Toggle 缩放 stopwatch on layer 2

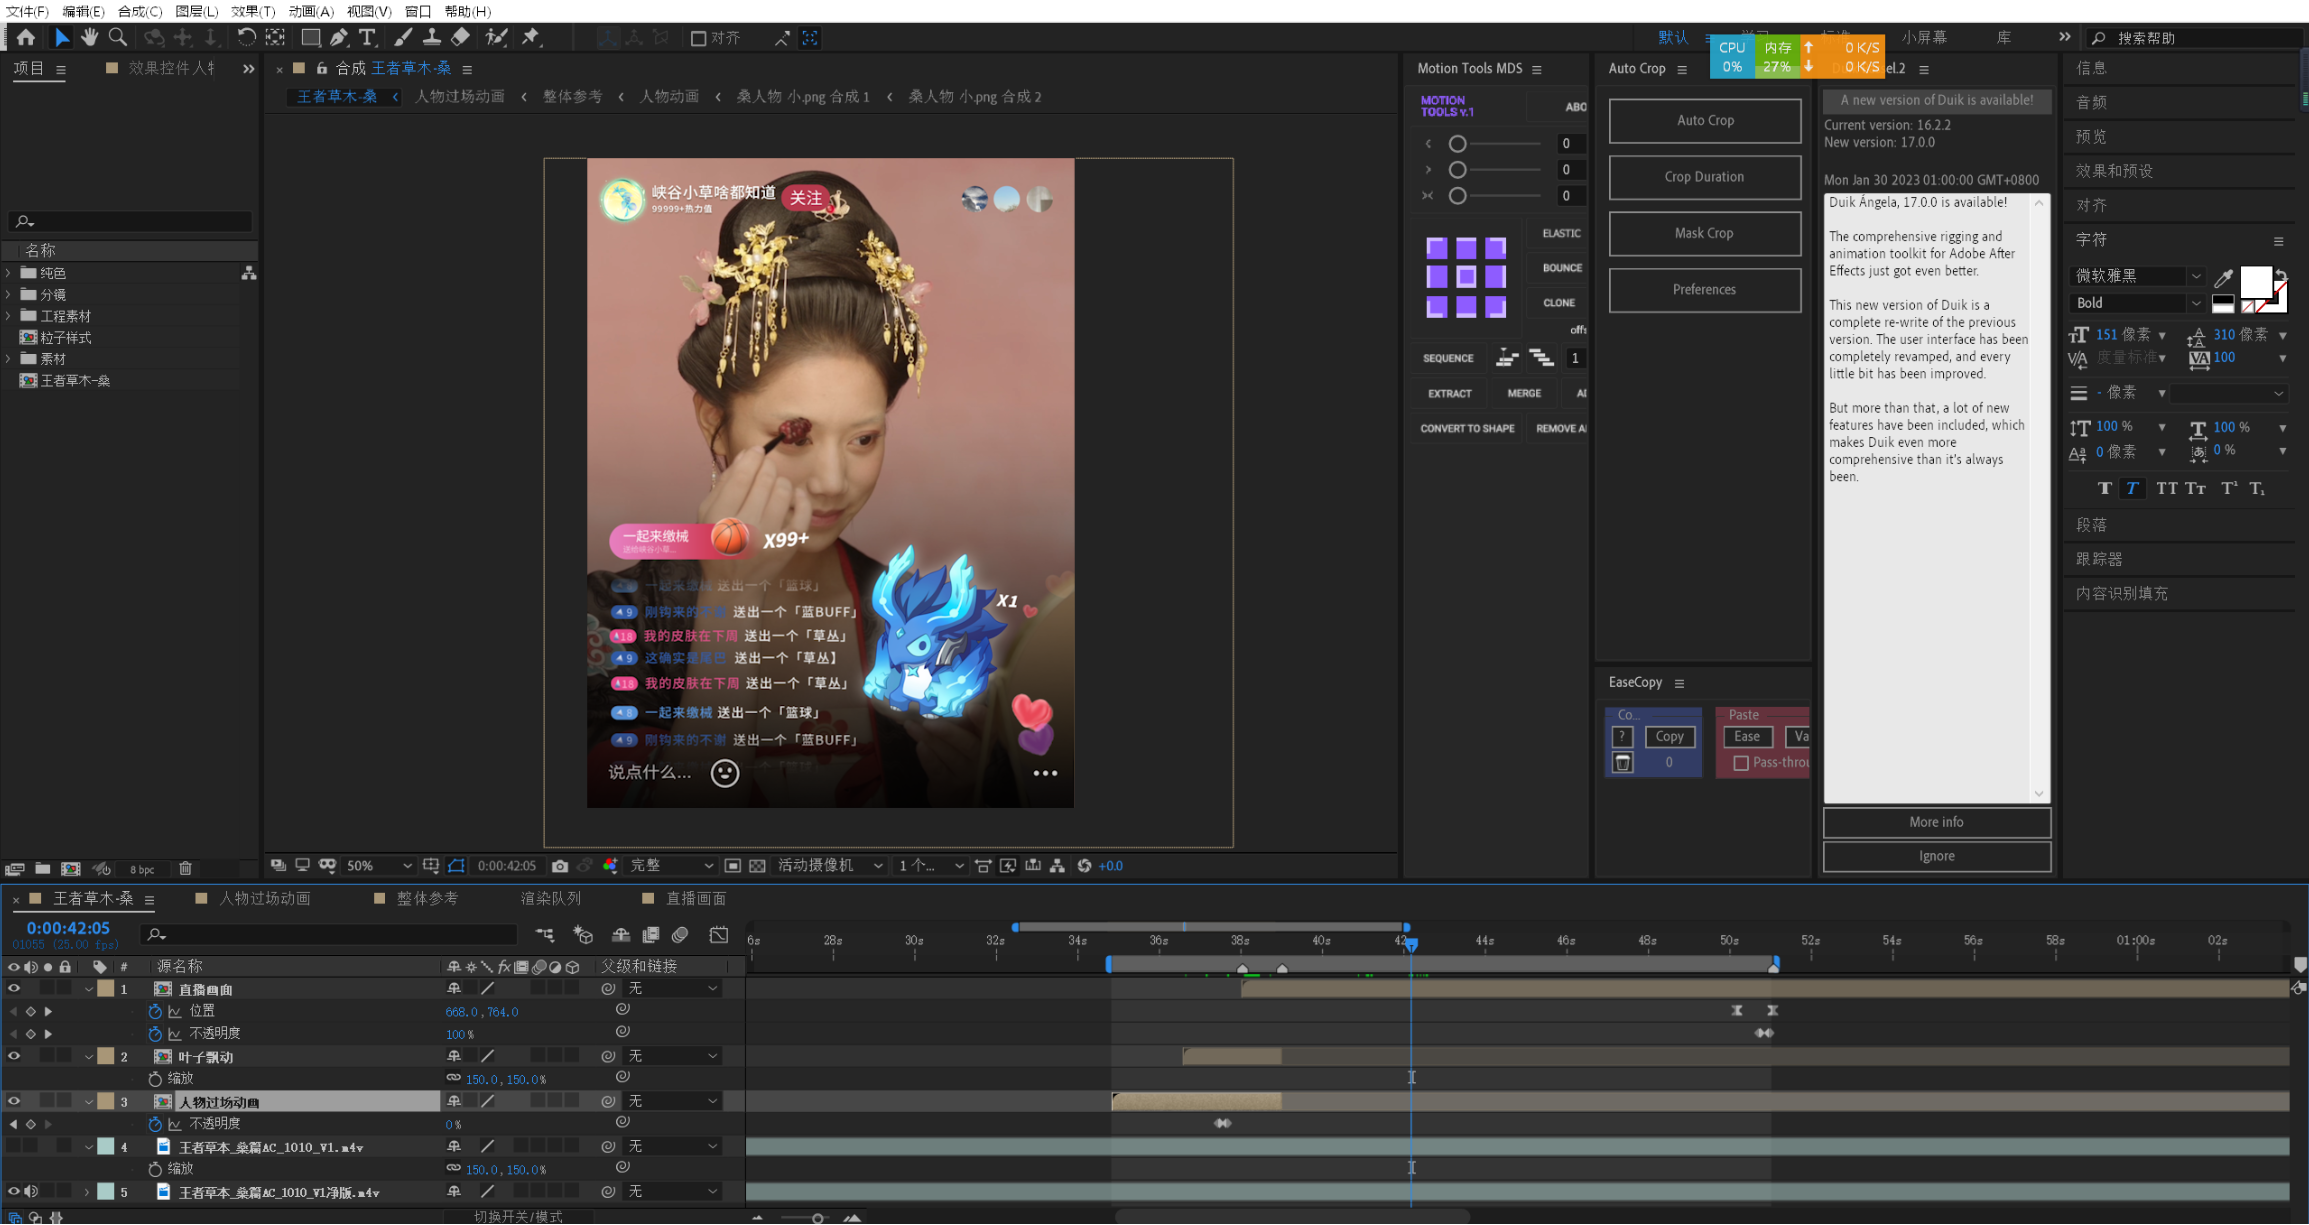pyautogui.click(x=155, y=1079)
